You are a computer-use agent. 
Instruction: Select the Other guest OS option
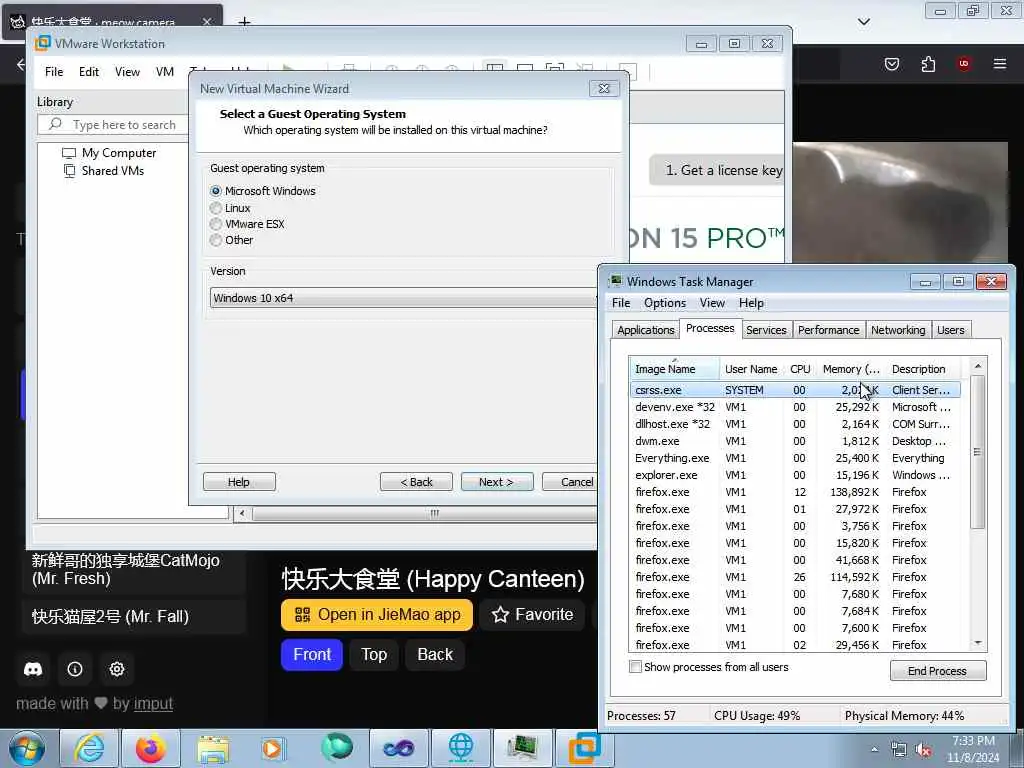216,240
